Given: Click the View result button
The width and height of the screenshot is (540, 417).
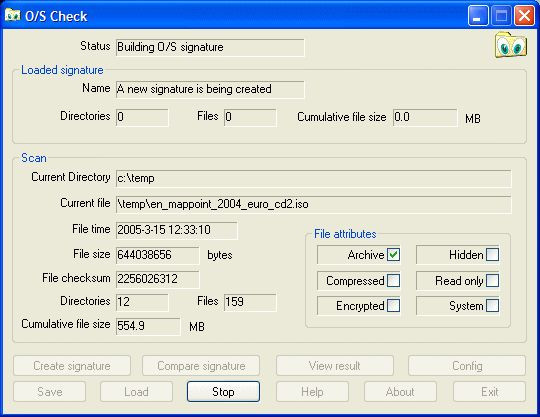Looking at the screenshot, I should point(335,366).
